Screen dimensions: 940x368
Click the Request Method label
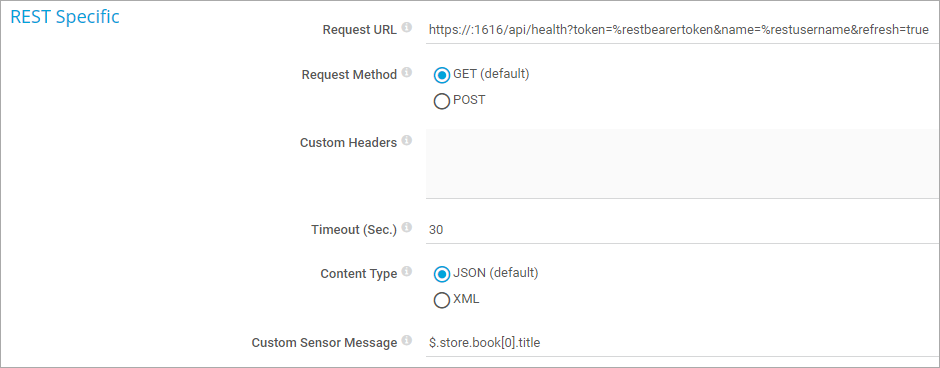350,75
